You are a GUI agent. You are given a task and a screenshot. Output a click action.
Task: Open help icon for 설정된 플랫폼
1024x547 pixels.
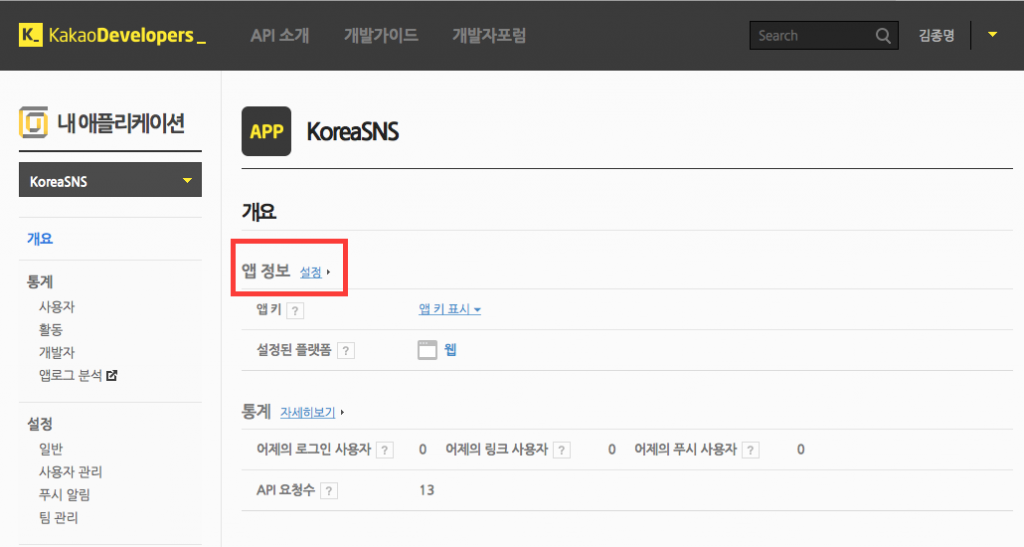coord(346,351)
